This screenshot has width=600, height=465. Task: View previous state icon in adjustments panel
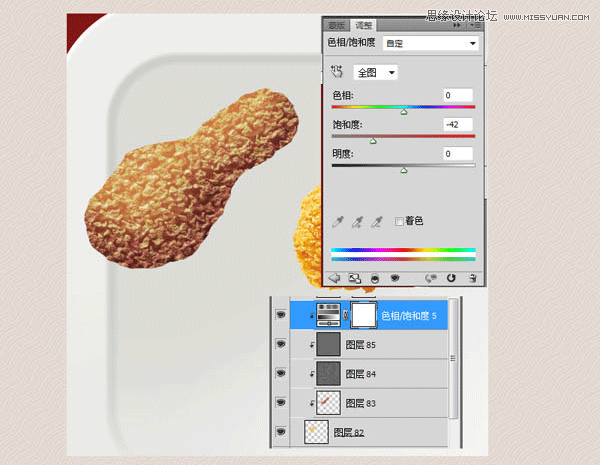click(431, 278)
